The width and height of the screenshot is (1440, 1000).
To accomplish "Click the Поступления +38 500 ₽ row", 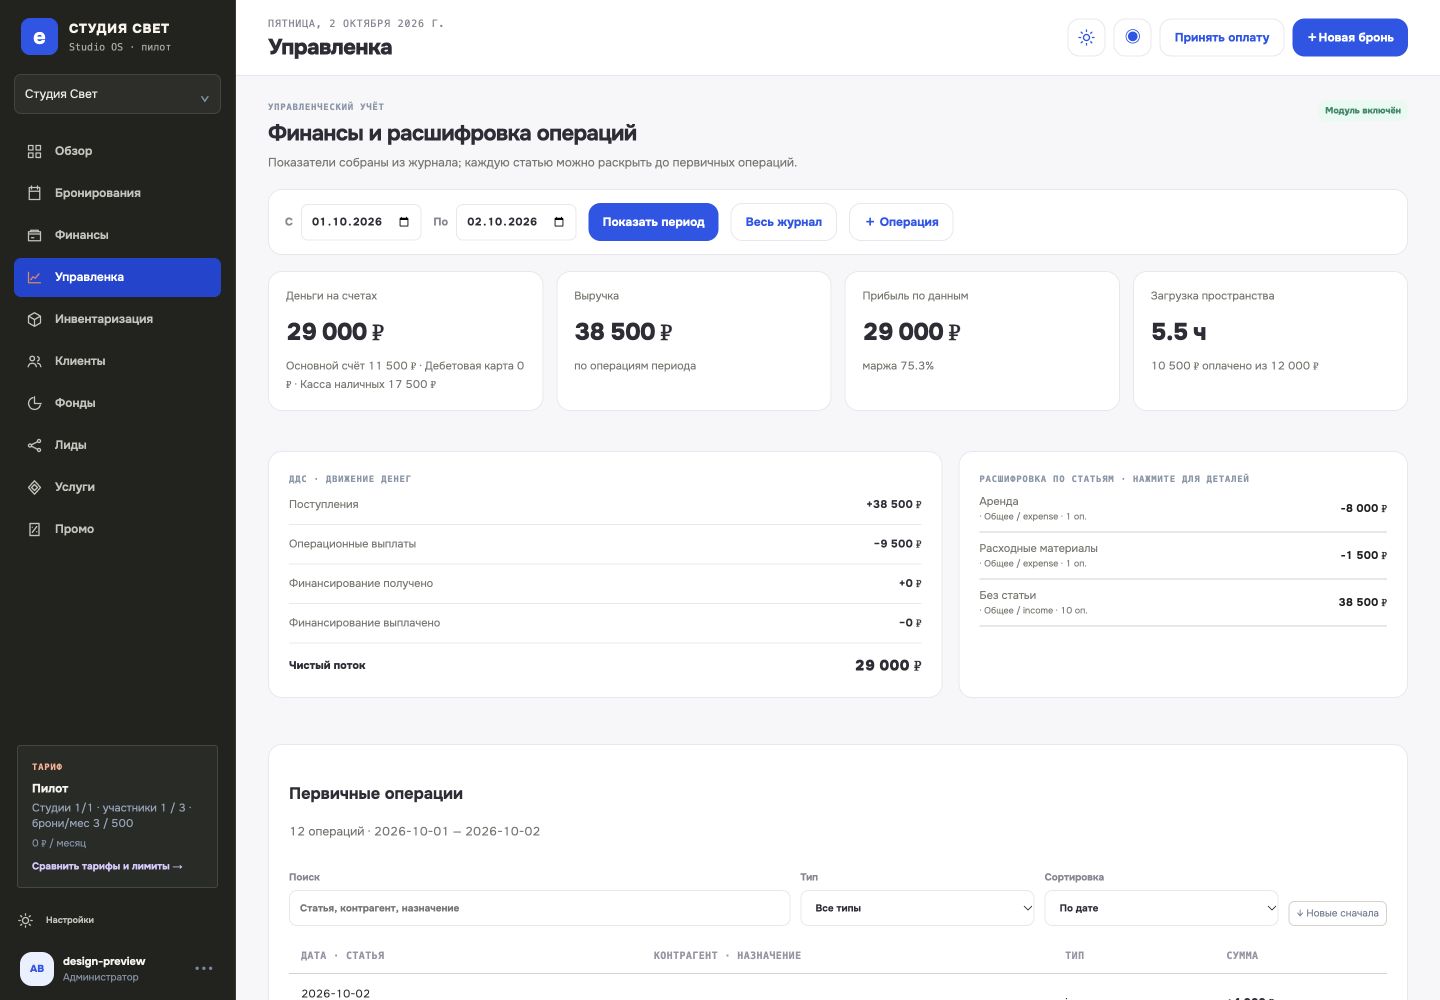I will pos(605,505).
